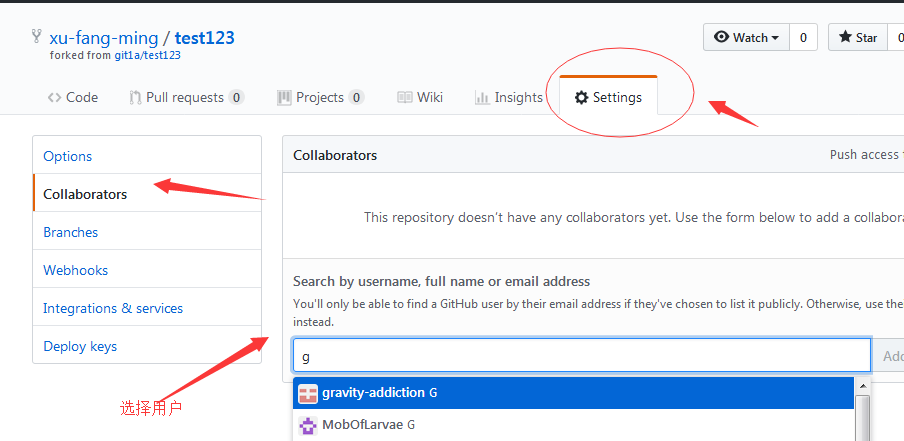Go to Integrations & services settings
904x441 pixels.
(113, 308)
